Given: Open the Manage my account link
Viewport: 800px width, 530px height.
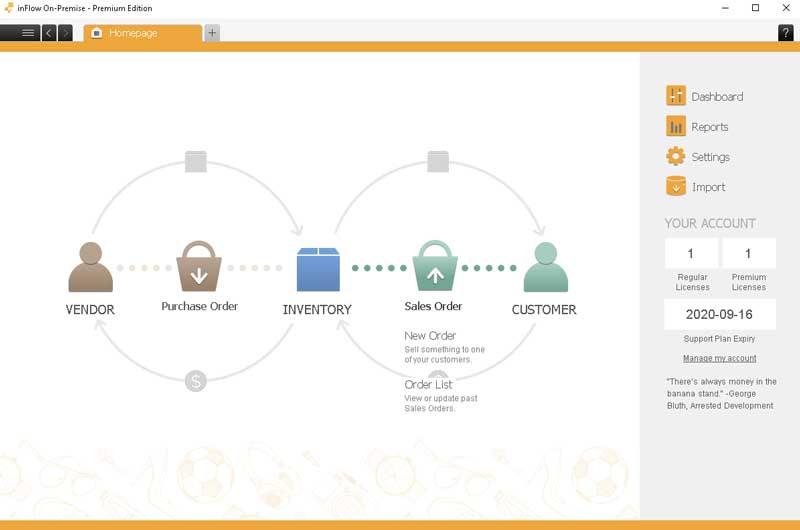Looking at the screenshot, I should [719, 358].
